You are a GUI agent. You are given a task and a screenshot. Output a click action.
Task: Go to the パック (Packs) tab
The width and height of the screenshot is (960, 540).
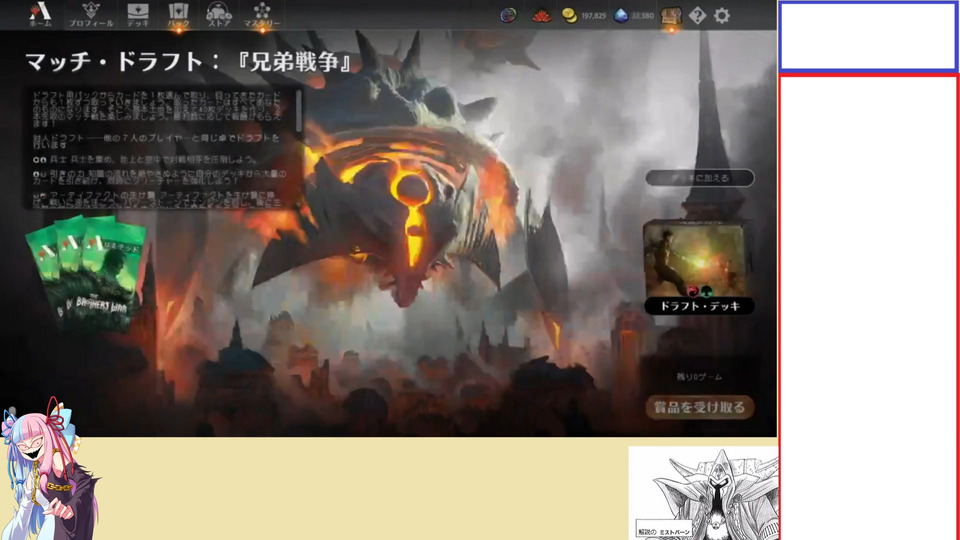tap(179, 15)
